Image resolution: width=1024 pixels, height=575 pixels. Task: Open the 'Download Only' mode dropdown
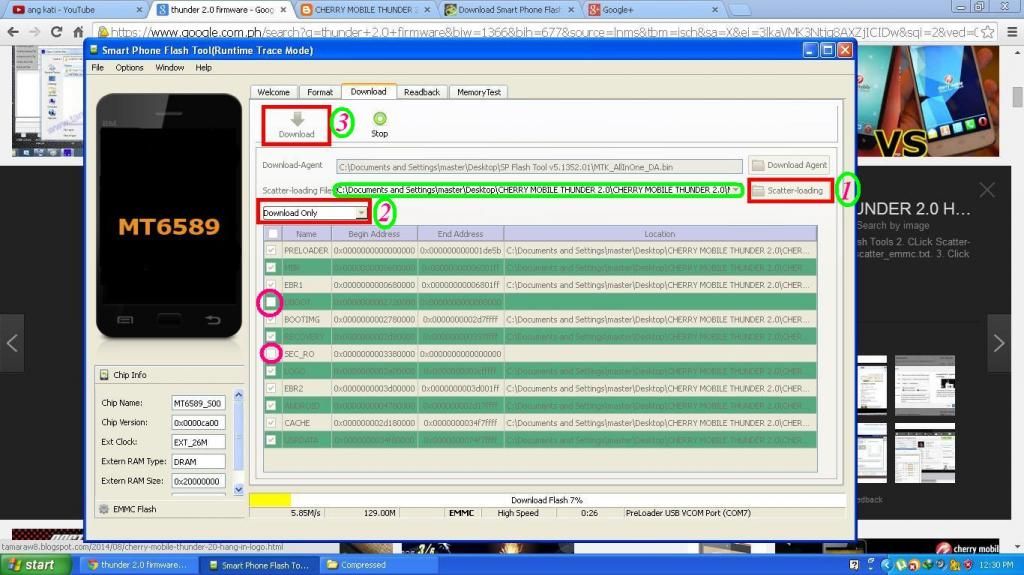pos(313,213)
